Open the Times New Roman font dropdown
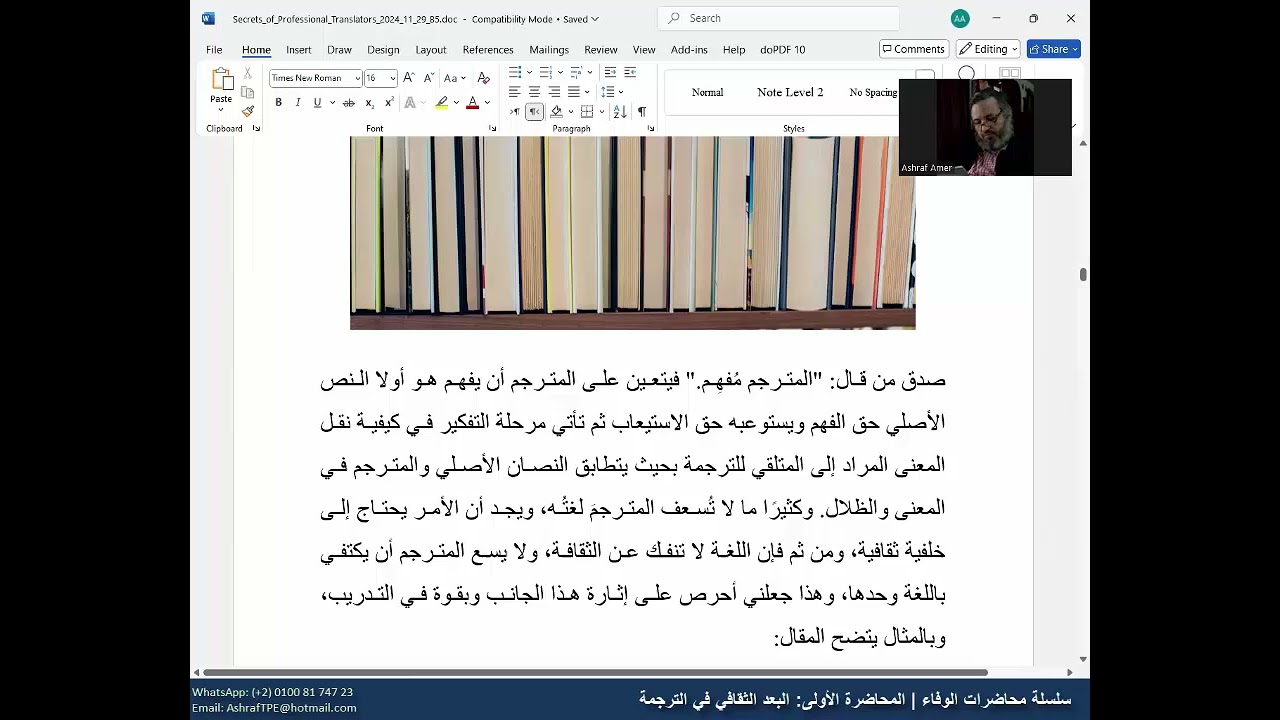Screen dimensions: 1280x720 click(357, 78)
